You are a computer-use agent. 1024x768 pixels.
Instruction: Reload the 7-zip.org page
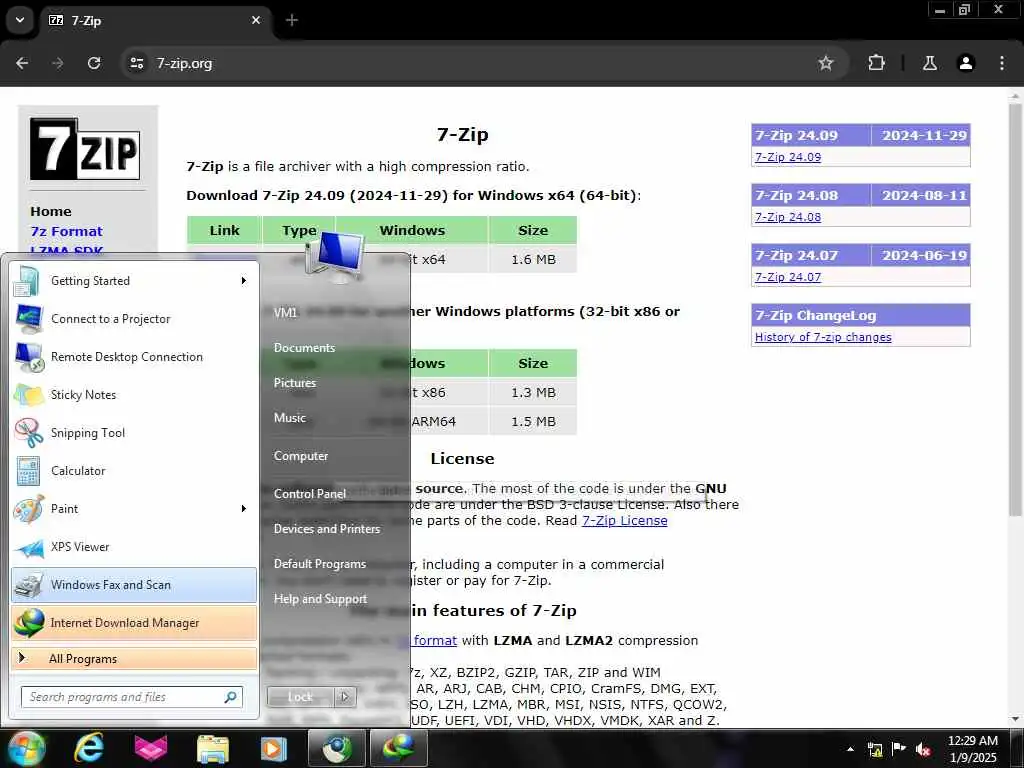94,63
